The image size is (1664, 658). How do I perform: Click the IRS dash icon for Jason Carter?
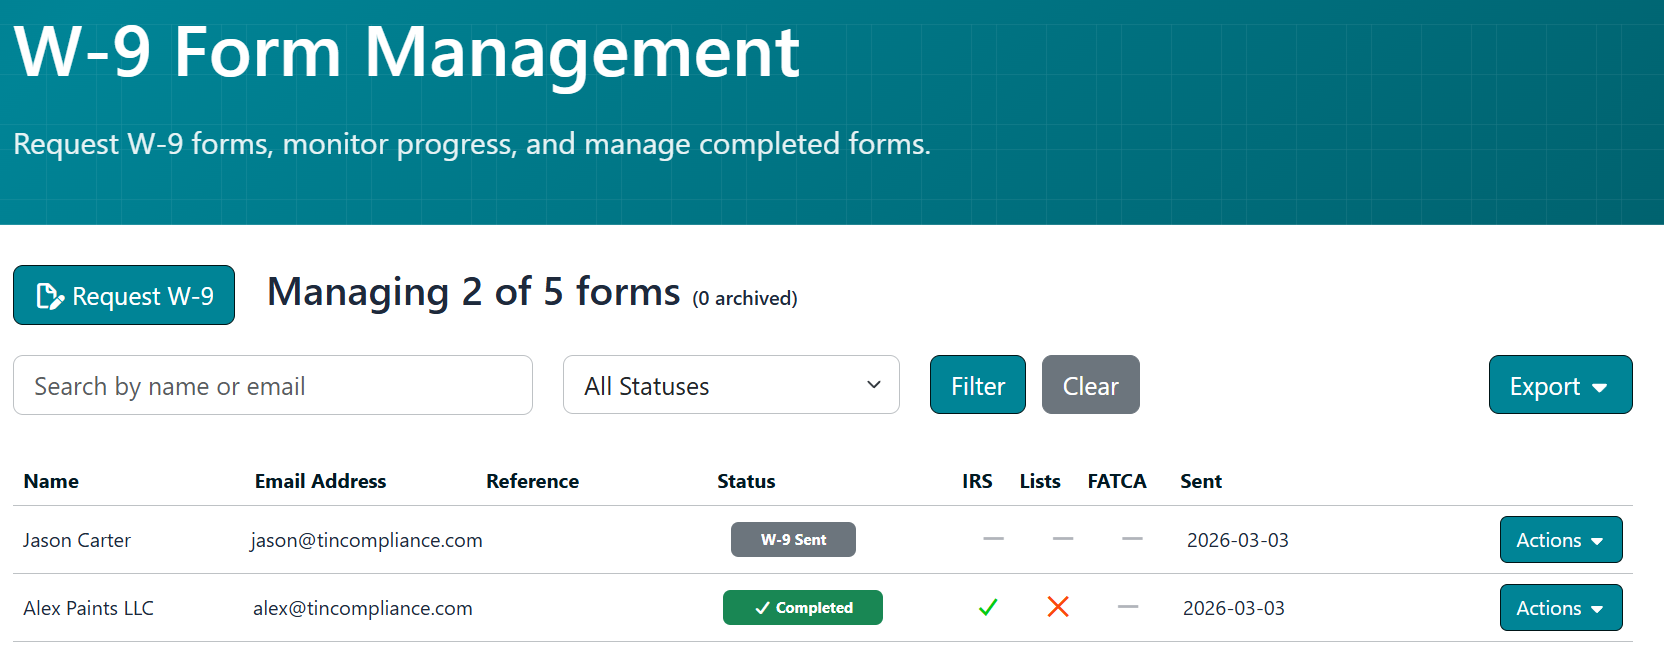pyautogui.click(x=993, y=539)
